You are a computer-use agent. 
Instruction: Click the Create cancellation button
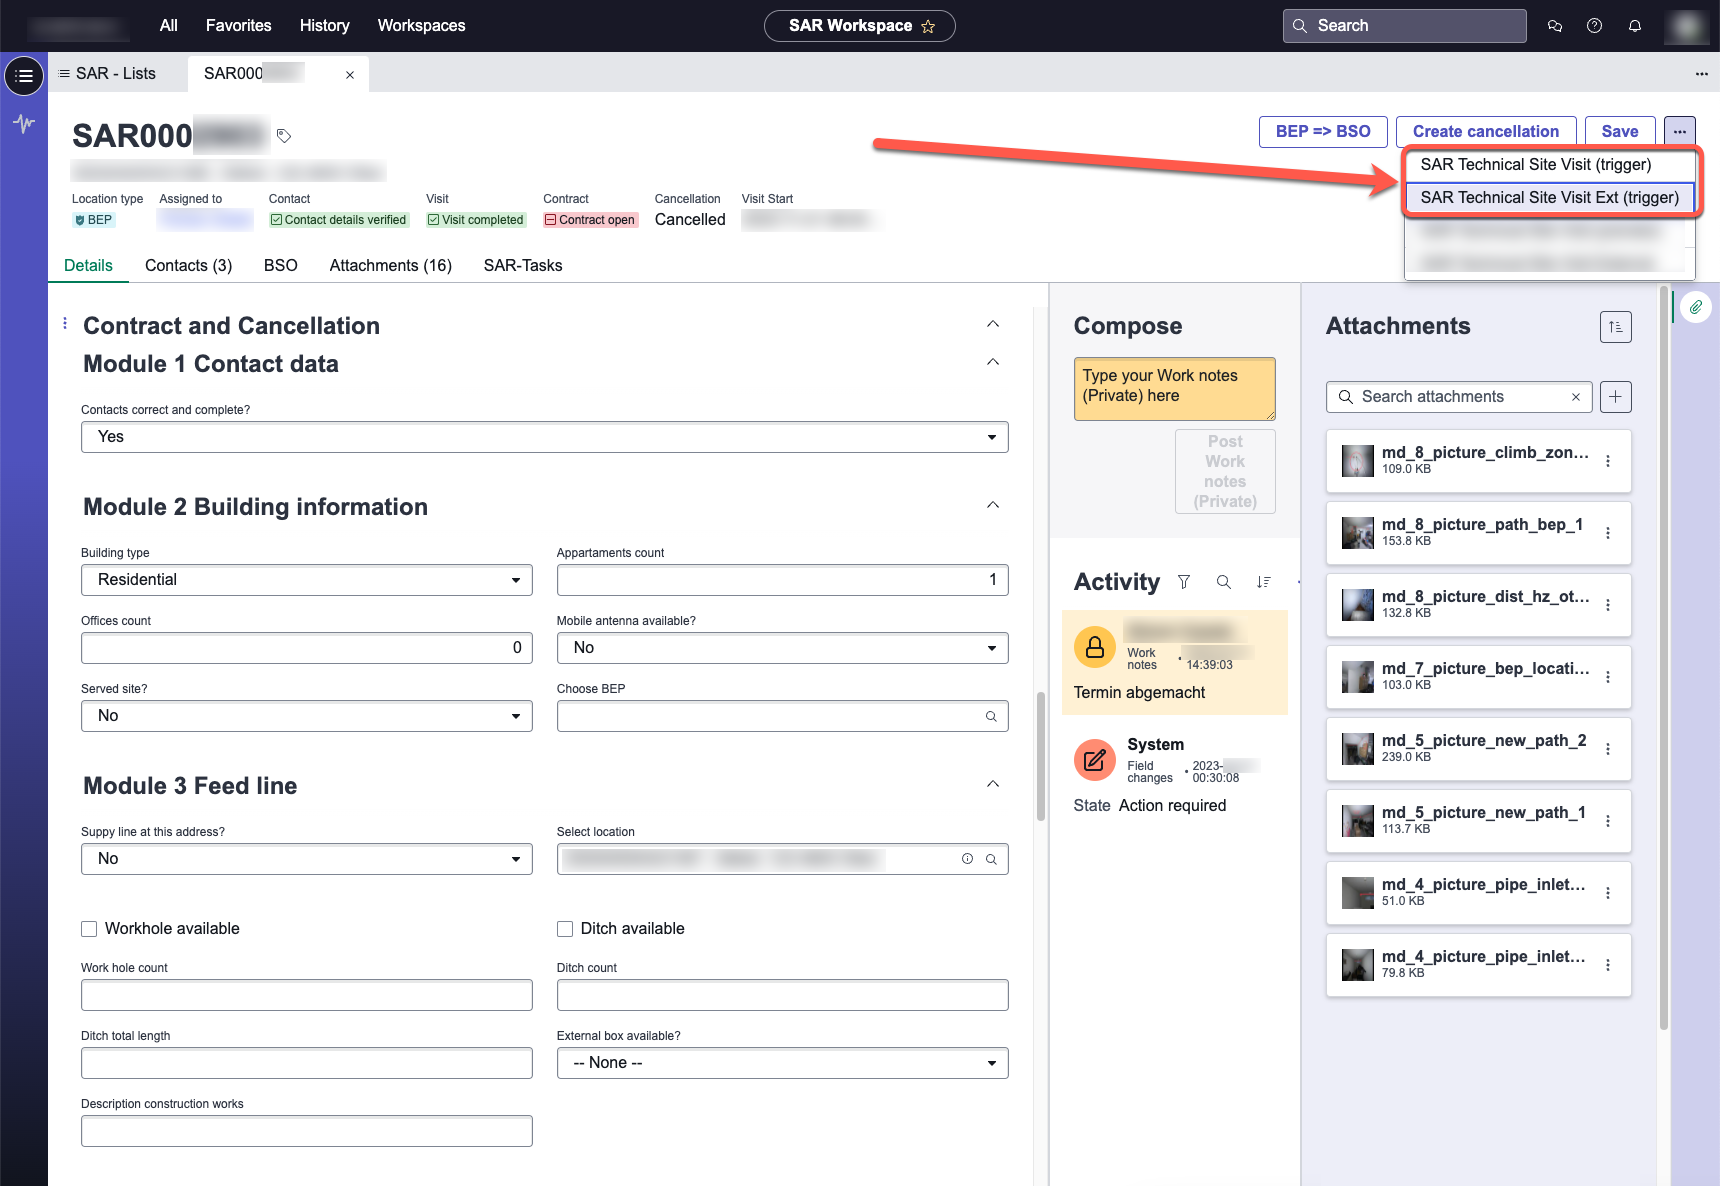[x=1485, y=132]
